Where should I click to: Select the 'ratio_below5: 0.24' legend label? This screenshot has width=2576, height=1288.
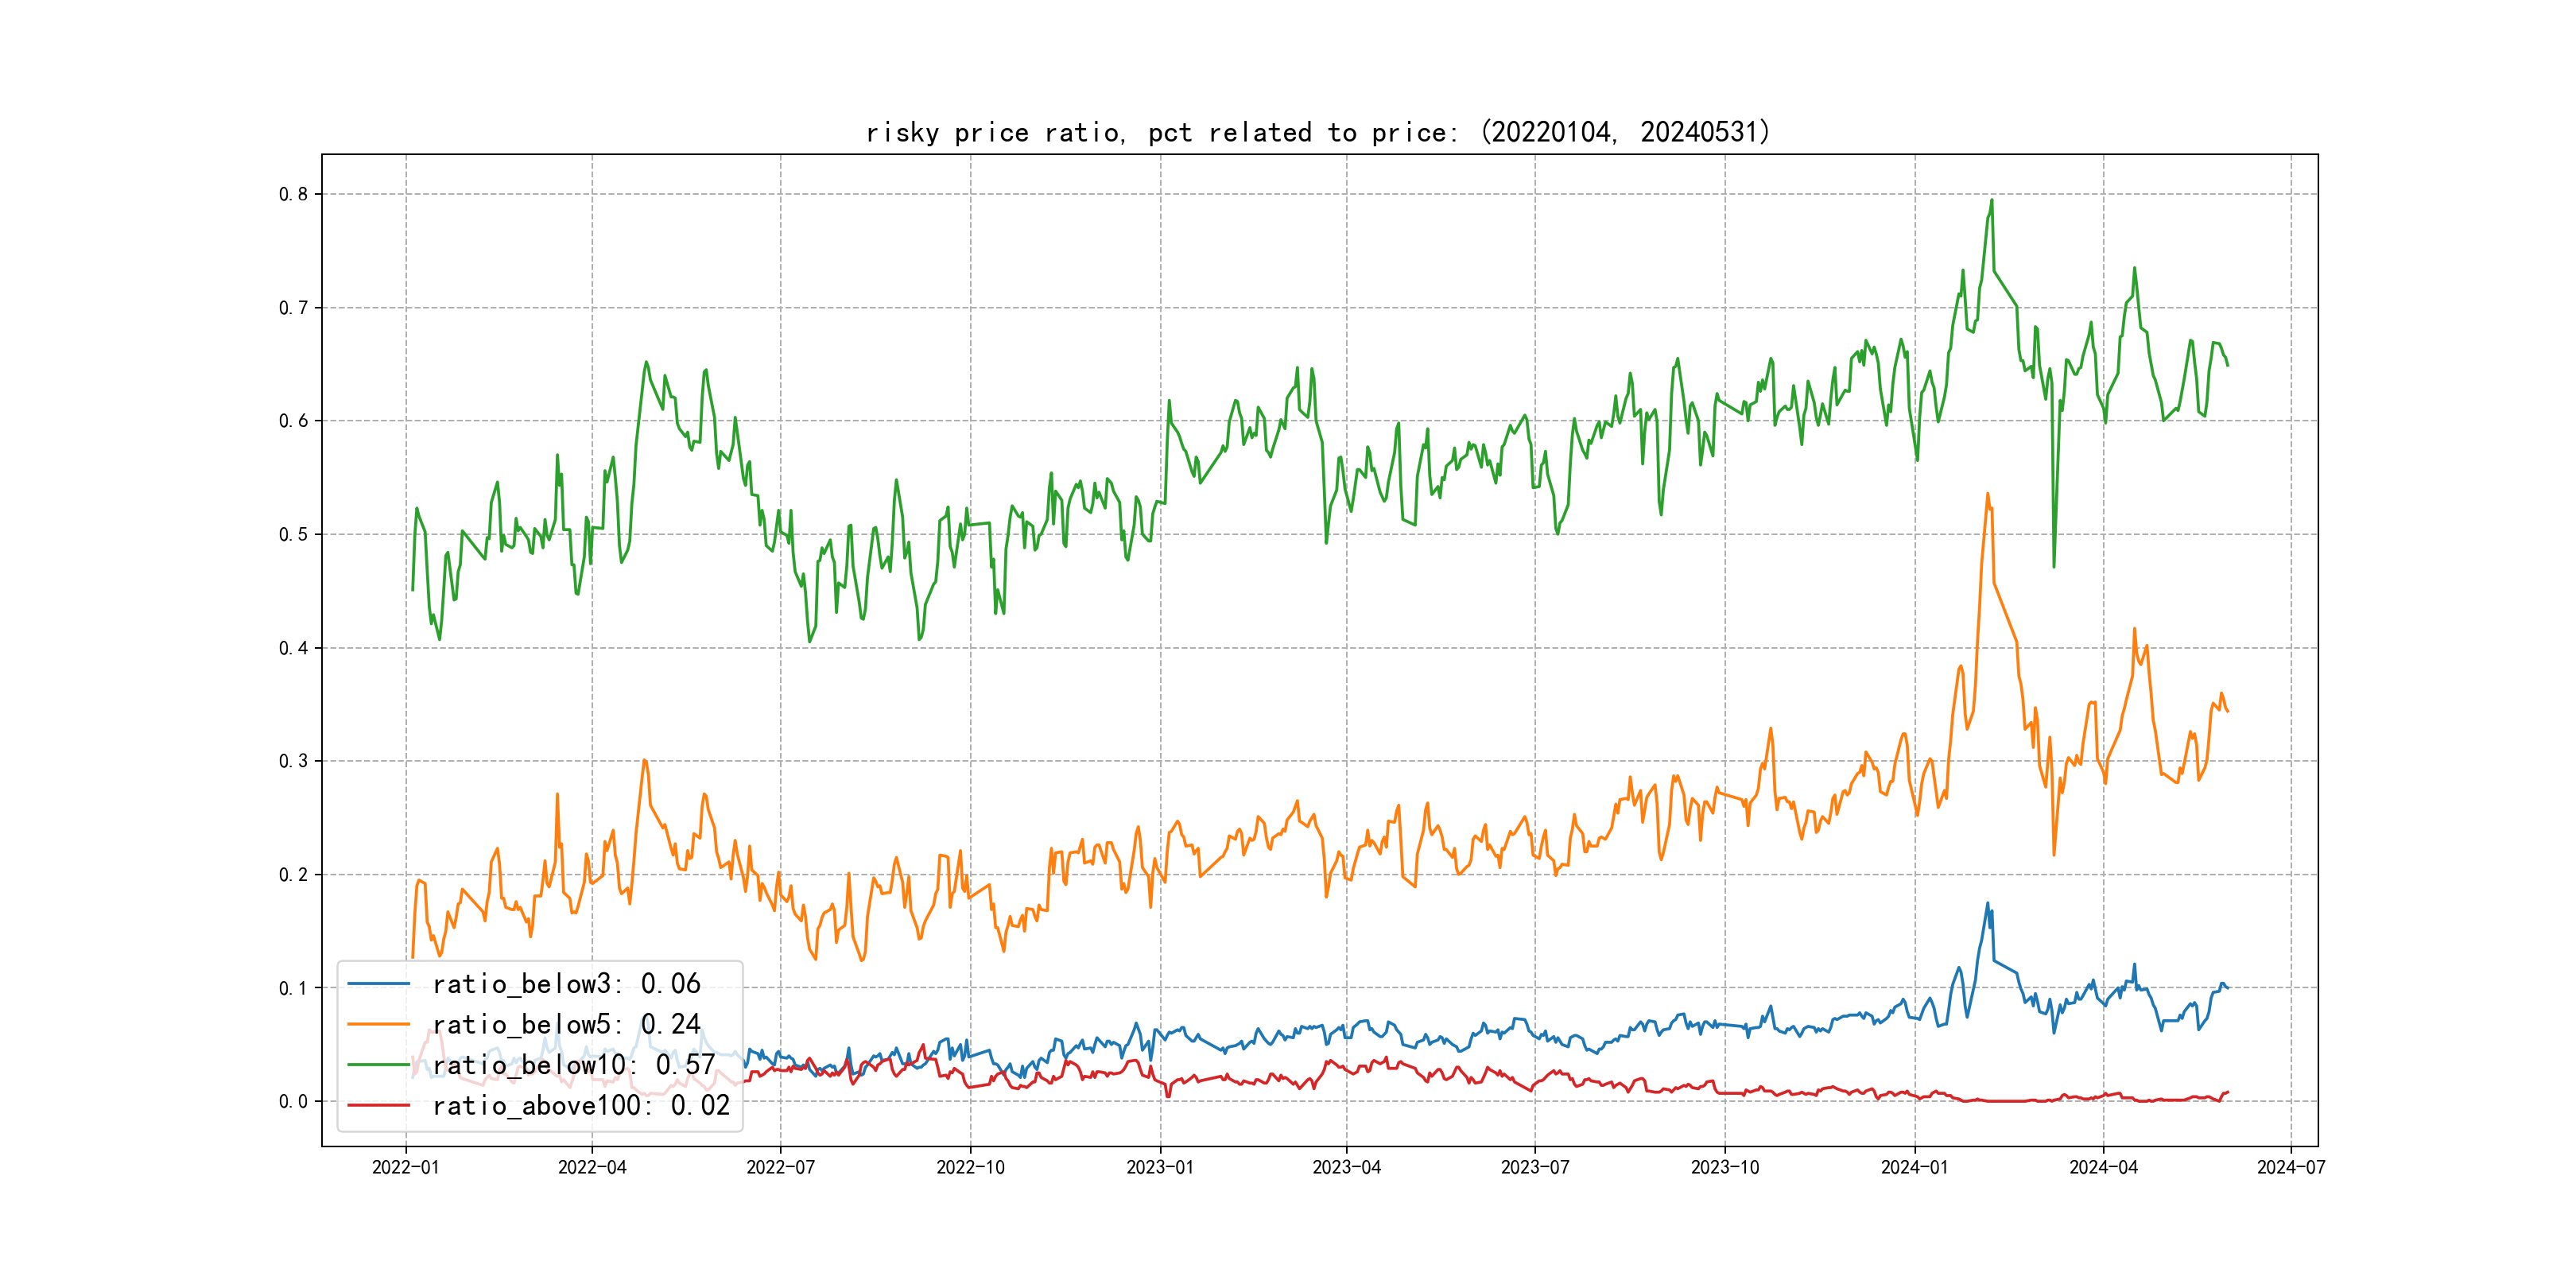click(566, 1024)
